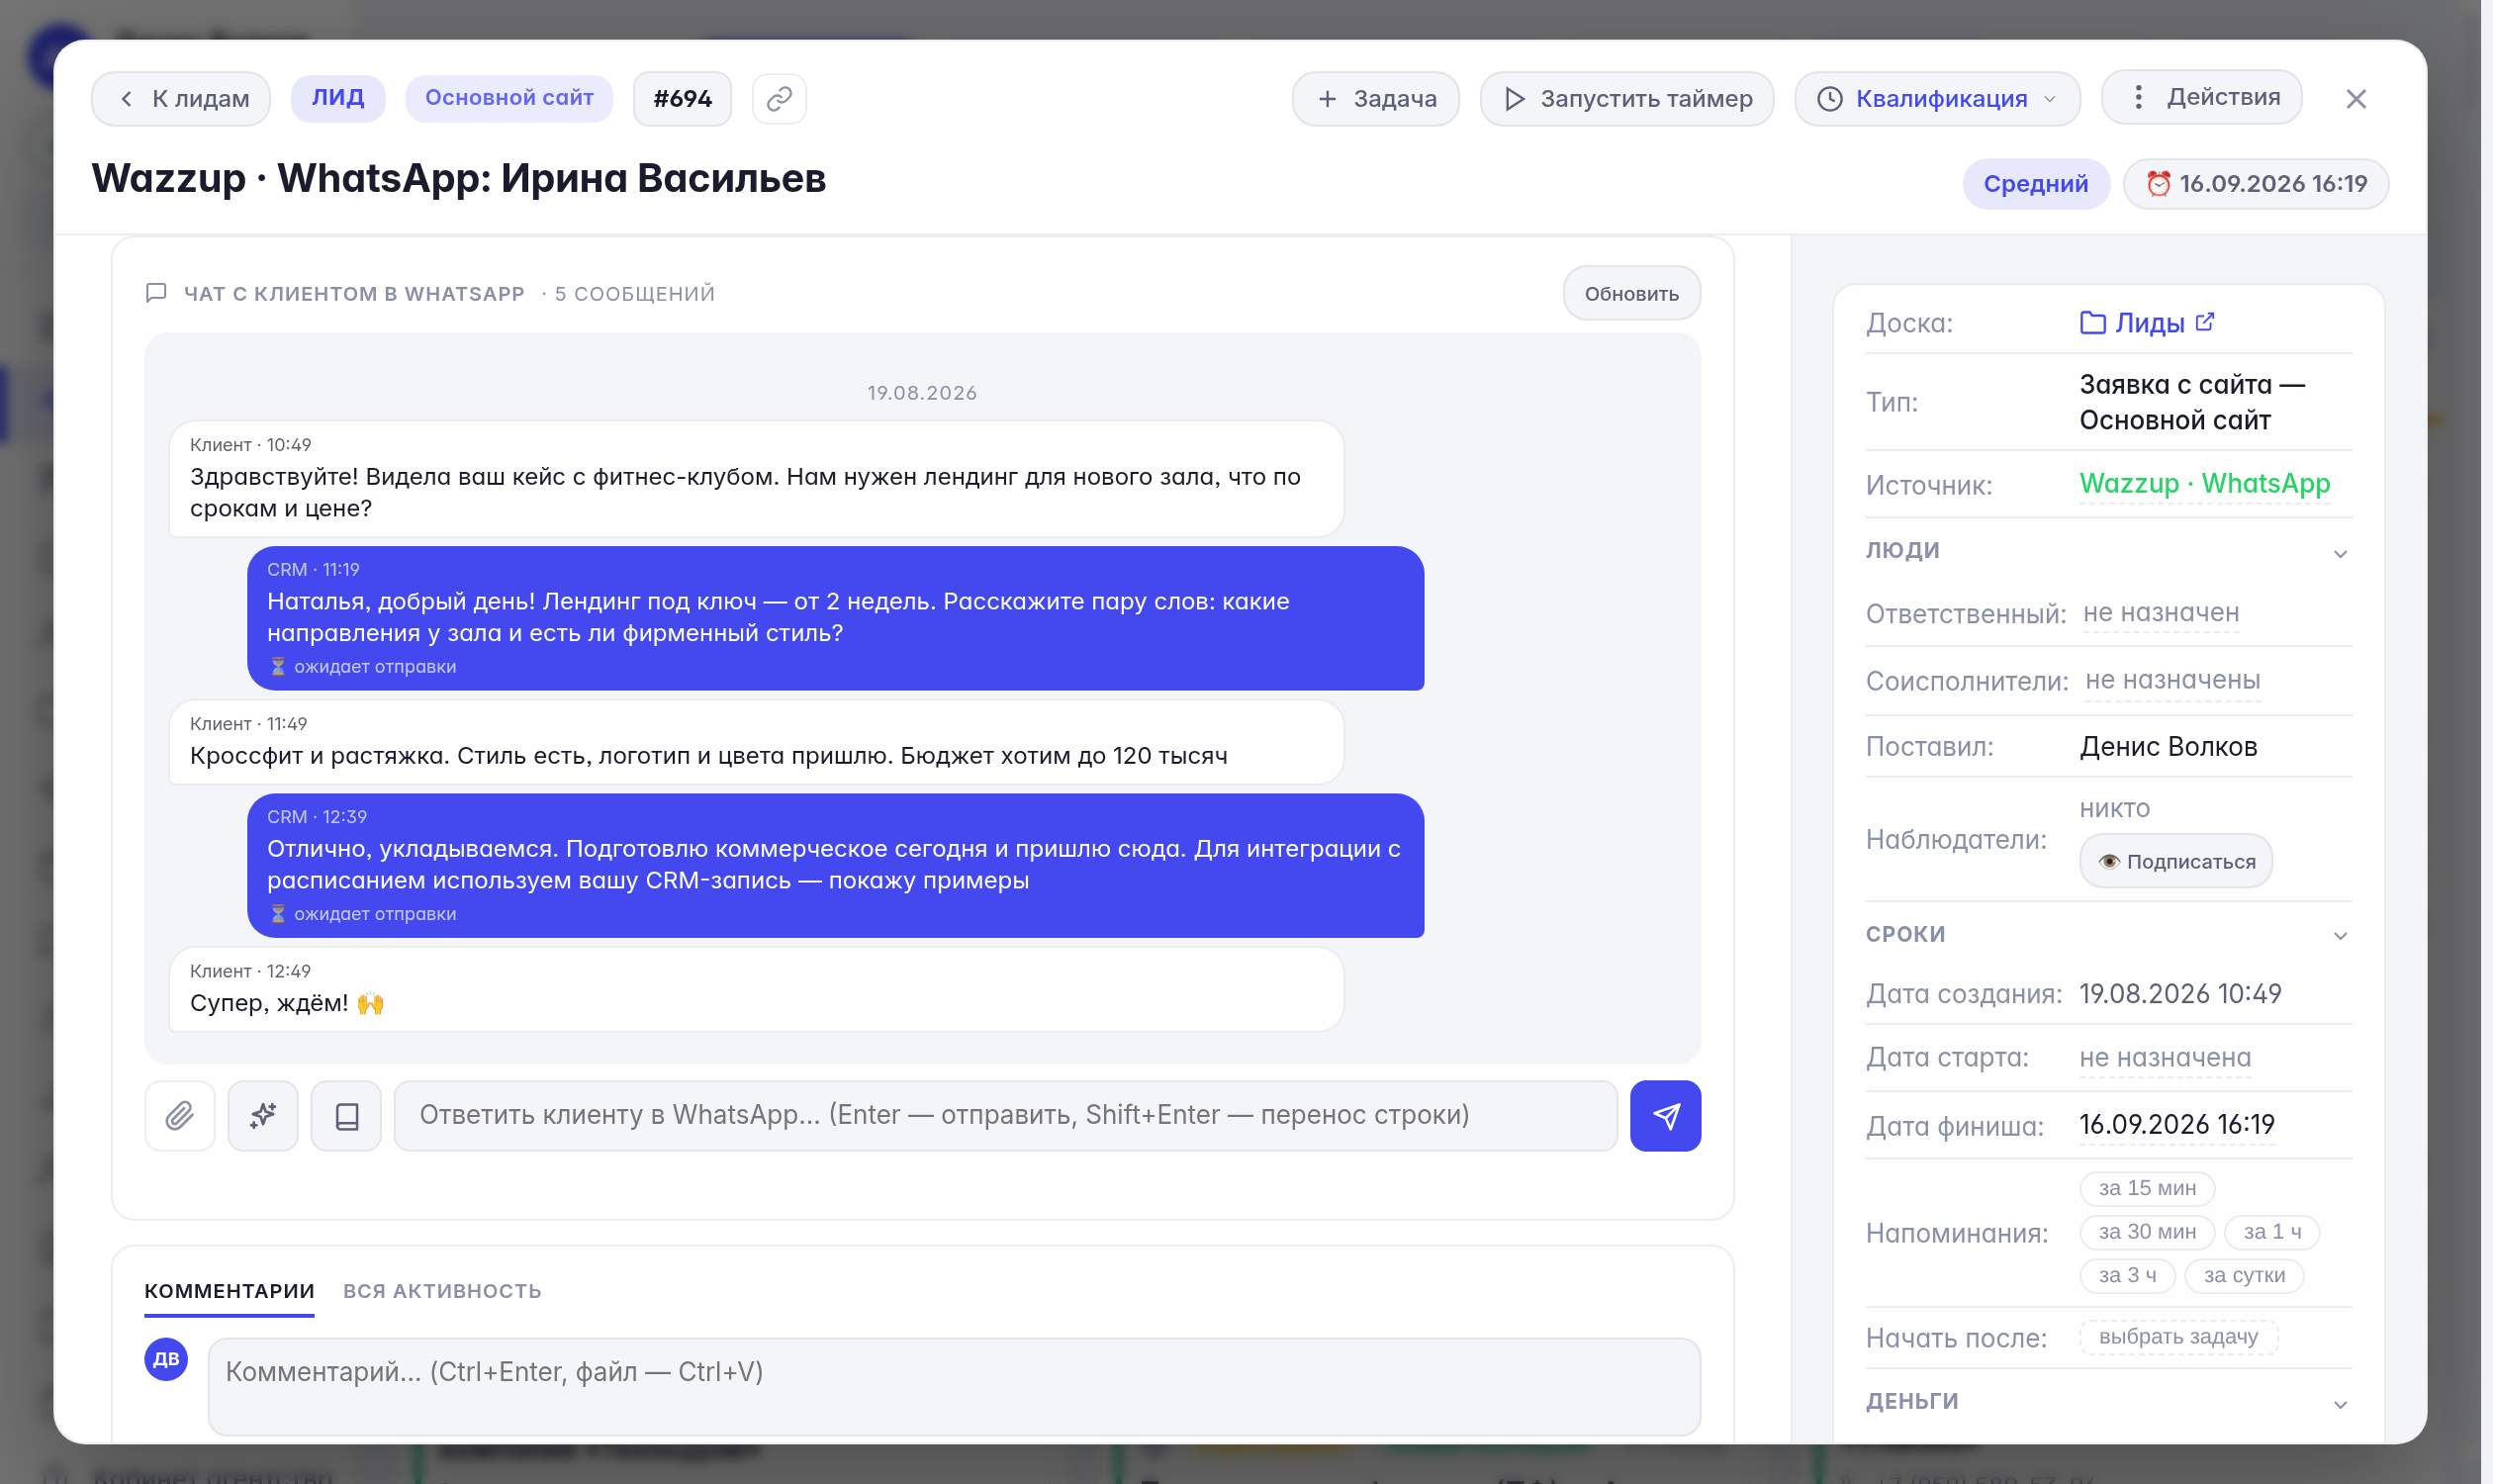Open the Лиды board link

tap(2132, 323)
